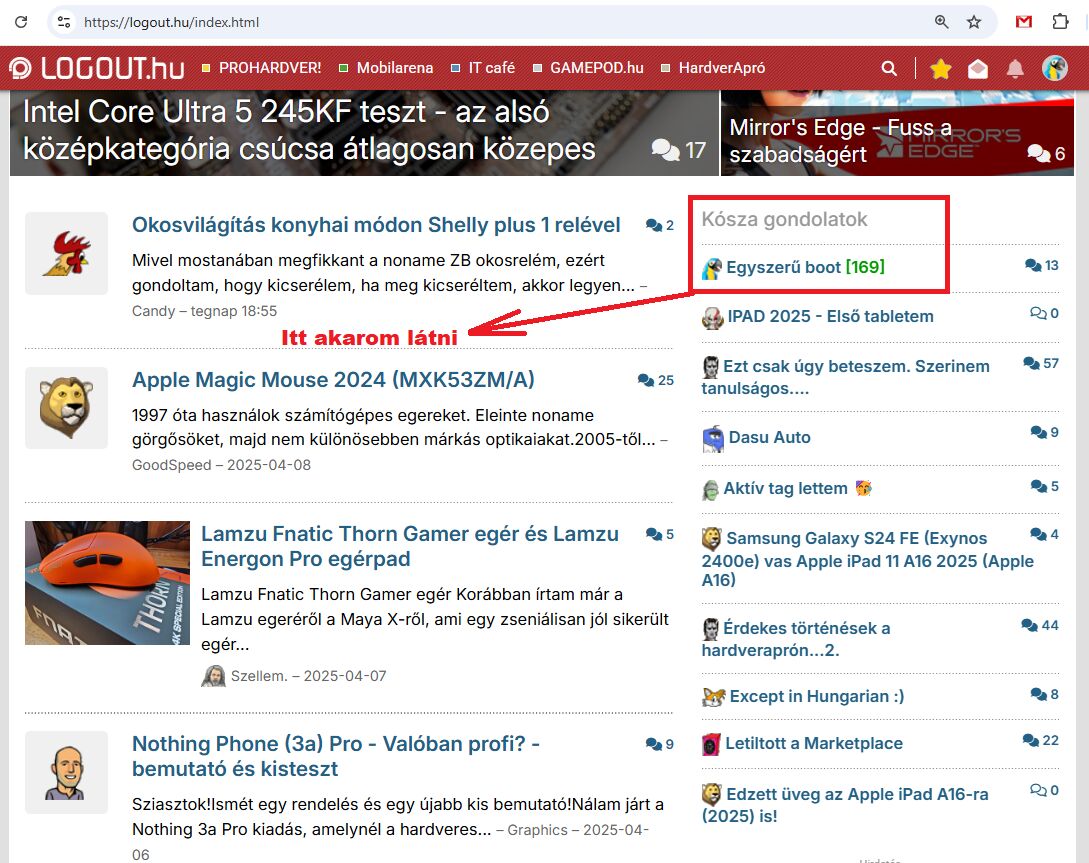Open the user profile avatar in header

pyautogui.click(x=1055, y=68)
